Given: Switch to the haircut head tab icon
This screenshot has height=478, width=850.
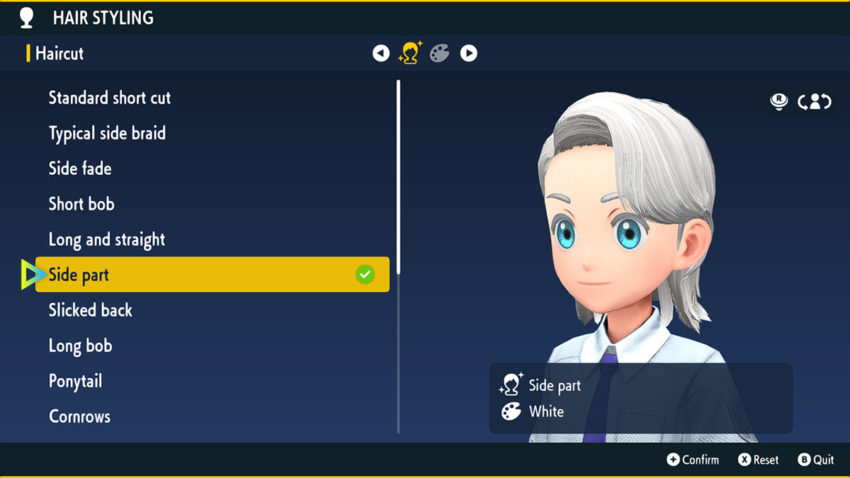Looking at the screenshot, I should pyautogui.click(x=410, y=53).
